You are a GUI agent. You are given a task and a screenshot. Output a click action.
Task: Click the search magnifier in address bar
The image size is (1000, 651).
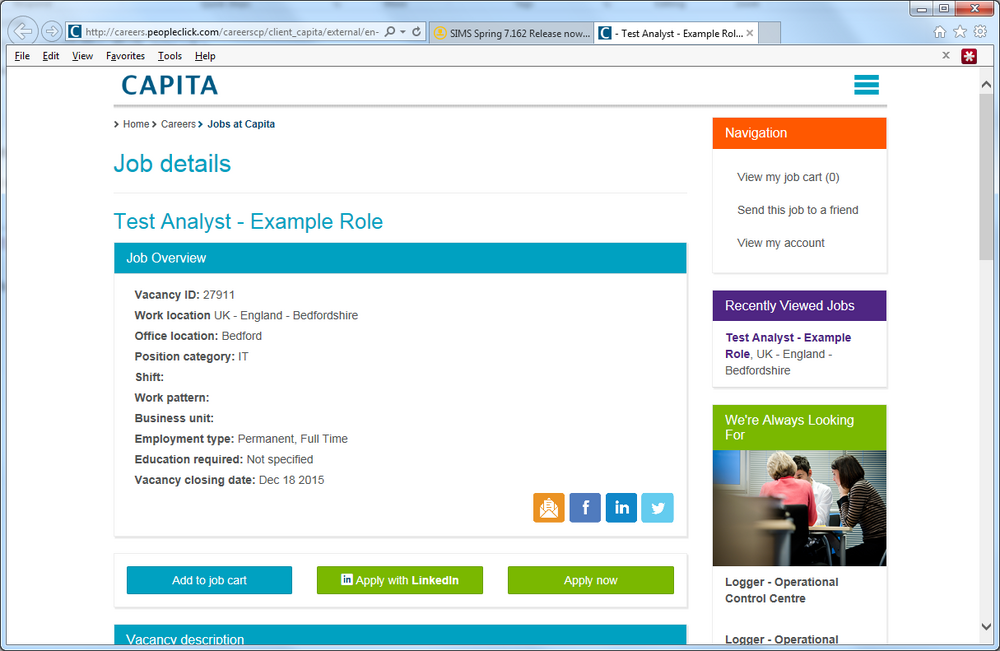coord(390,32)
